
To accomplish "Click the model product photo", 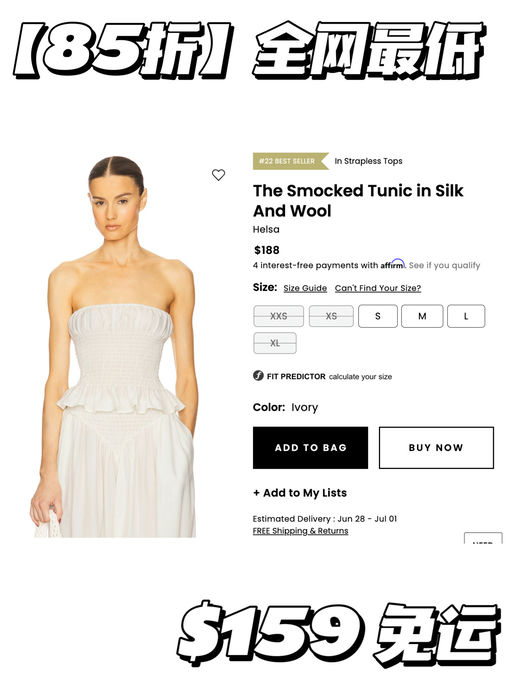I will coord(115,346).
